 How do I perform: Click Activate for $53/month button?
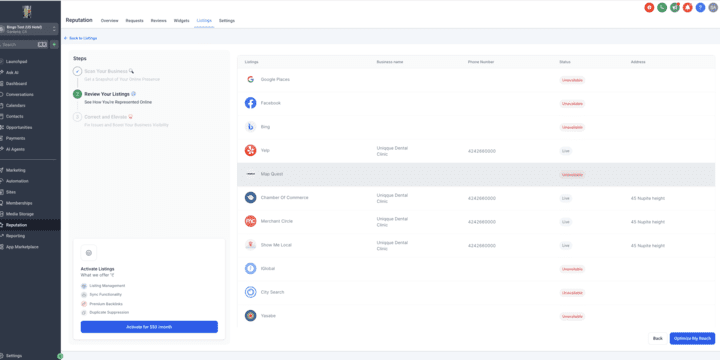point(149,327)
